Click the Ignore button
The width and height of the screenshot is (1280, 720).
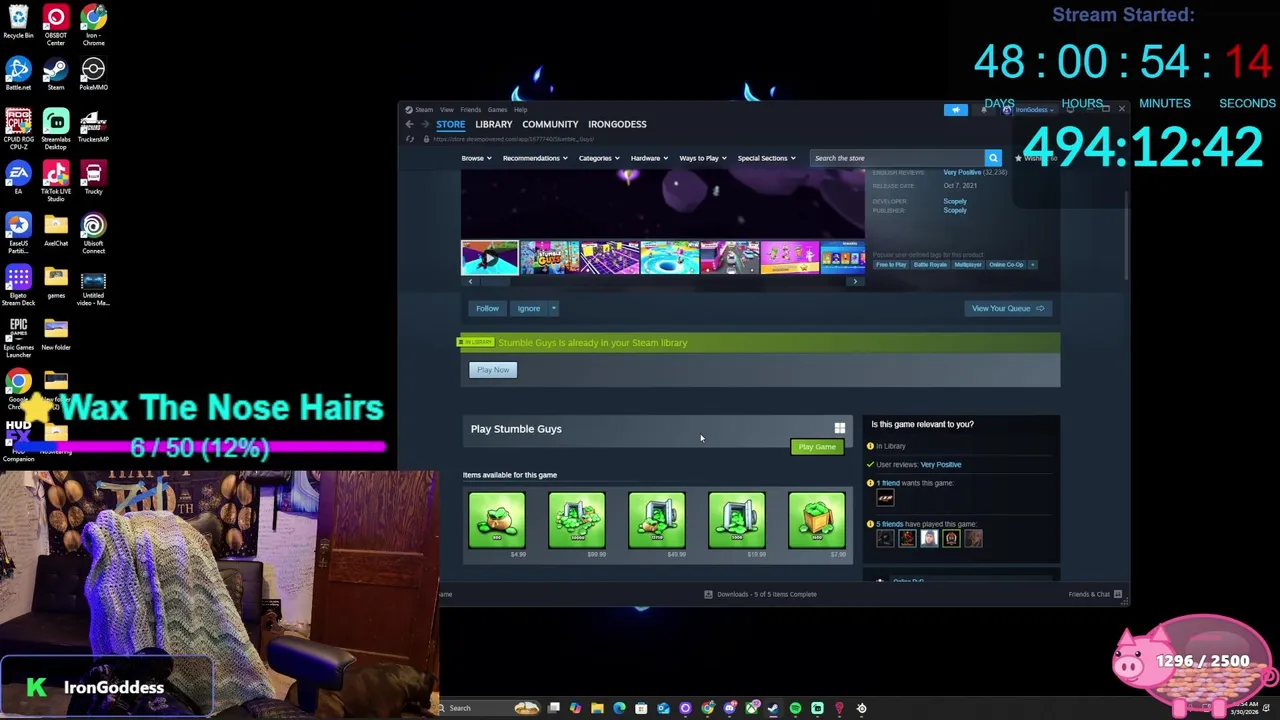[528, 308]
